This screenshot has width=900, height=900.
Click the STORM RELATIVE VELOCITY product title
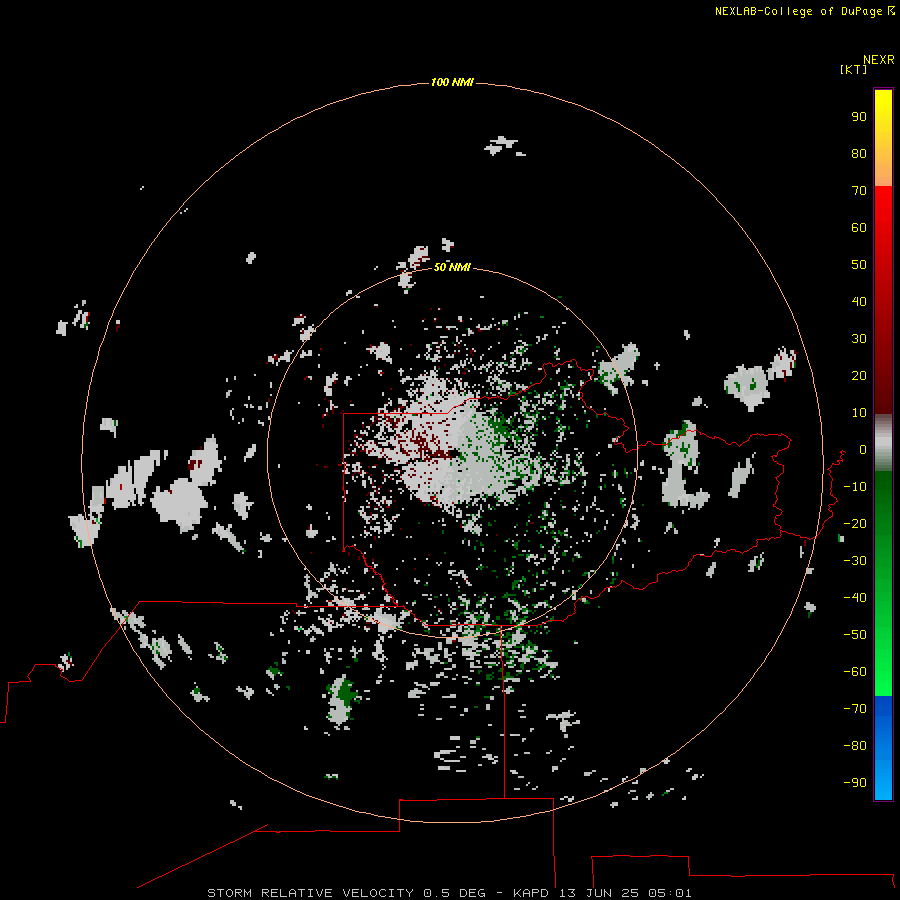pyautogui.click(x=310, y=893)
